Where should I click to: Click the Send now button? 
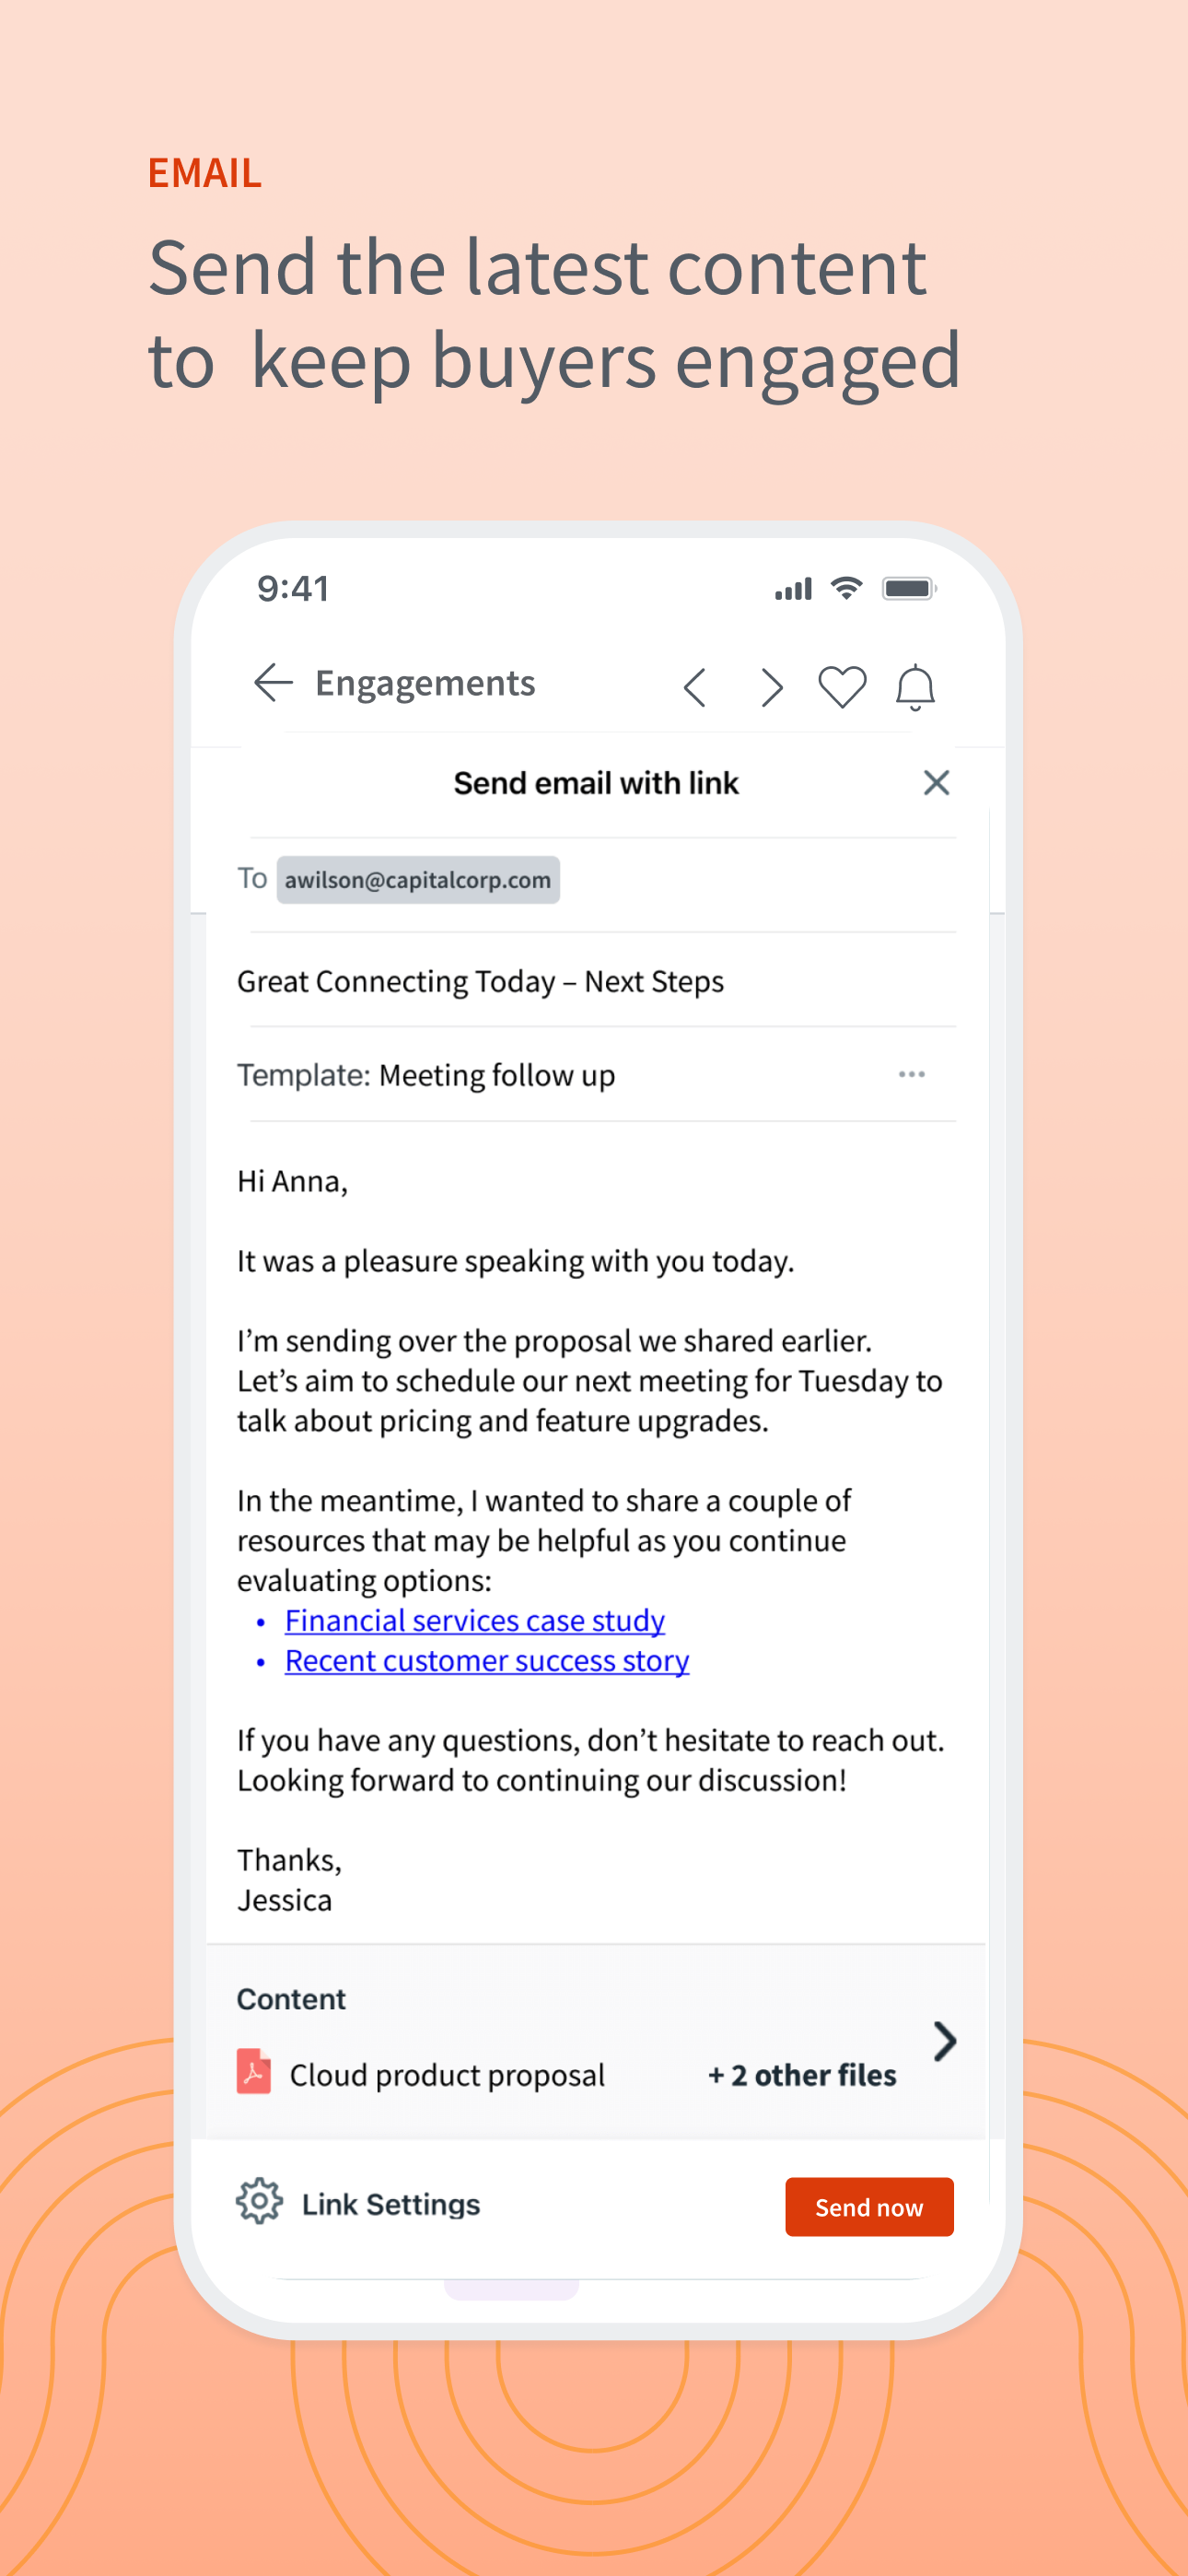(x=869, y=2207)
